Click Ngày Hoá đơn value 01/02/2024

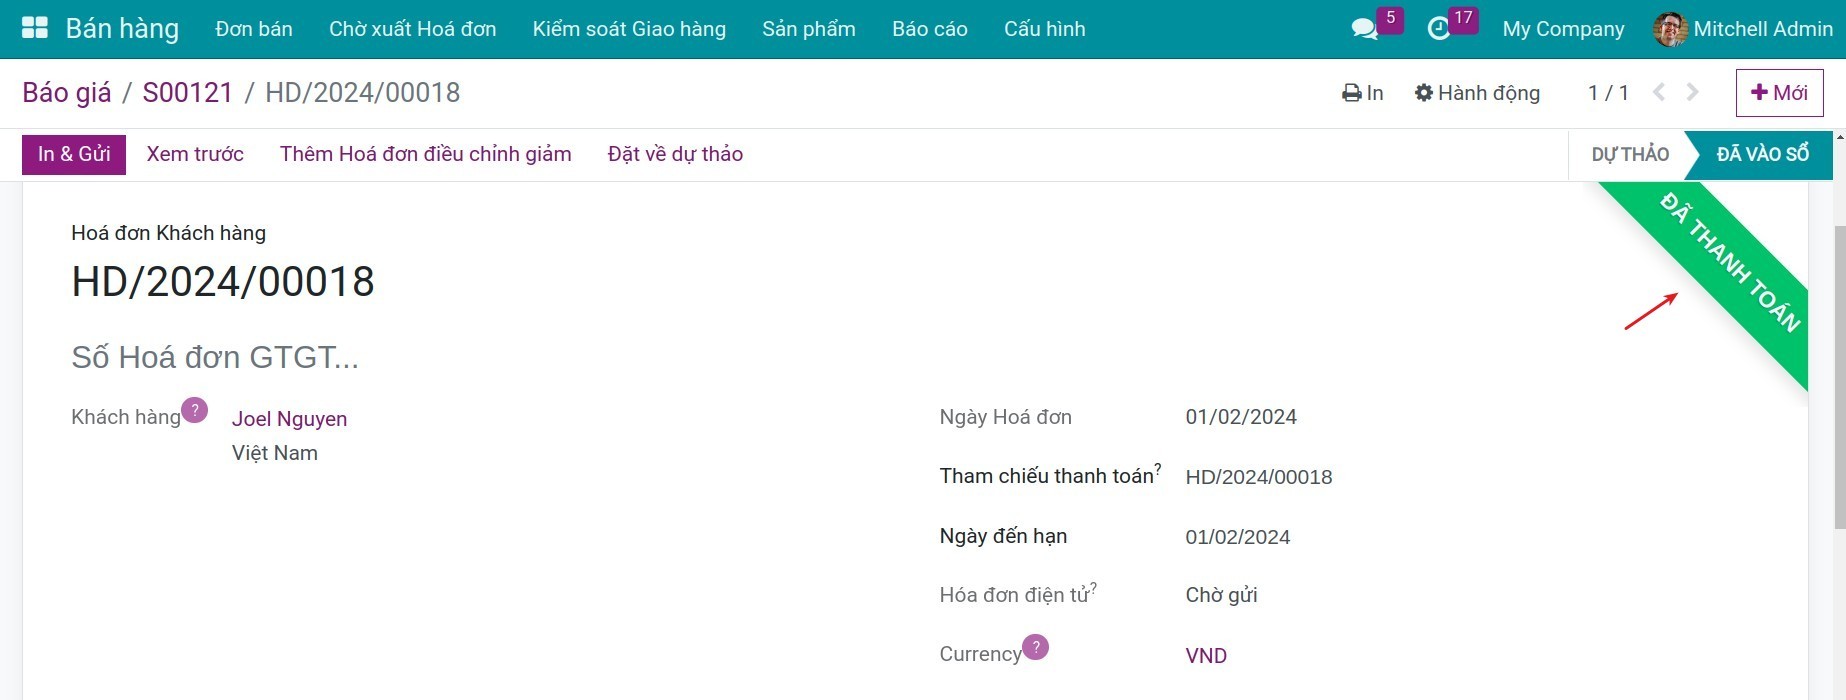tap(1241, 417)
